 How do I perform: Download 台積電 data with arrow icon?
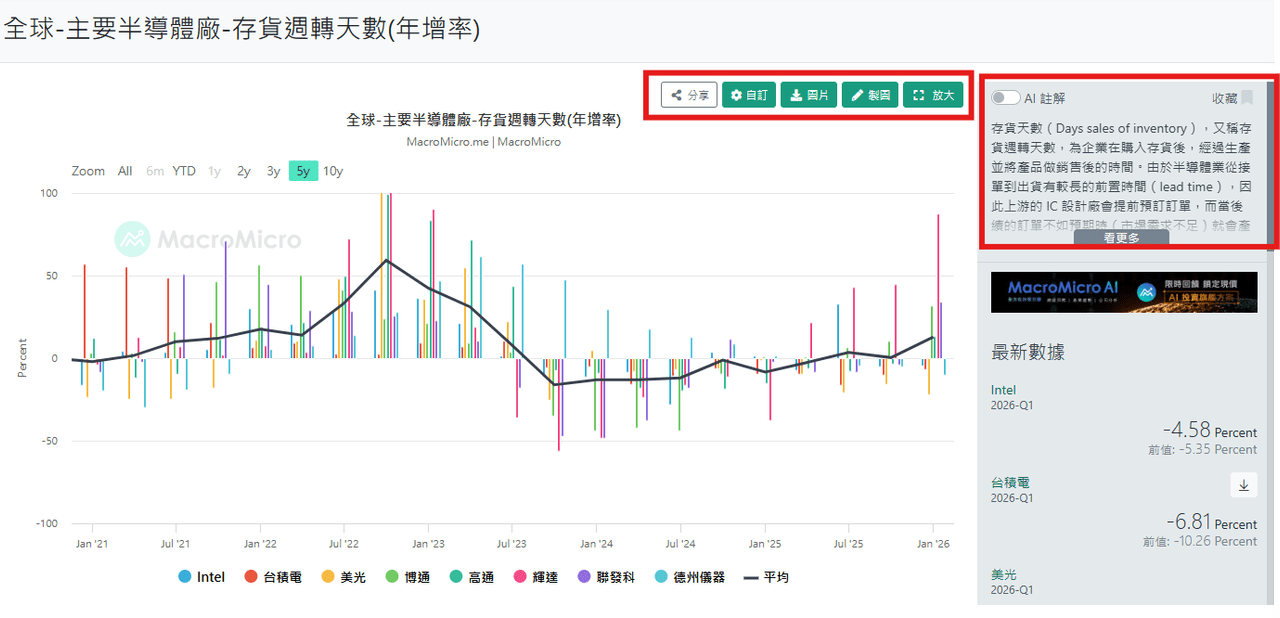1244,485
